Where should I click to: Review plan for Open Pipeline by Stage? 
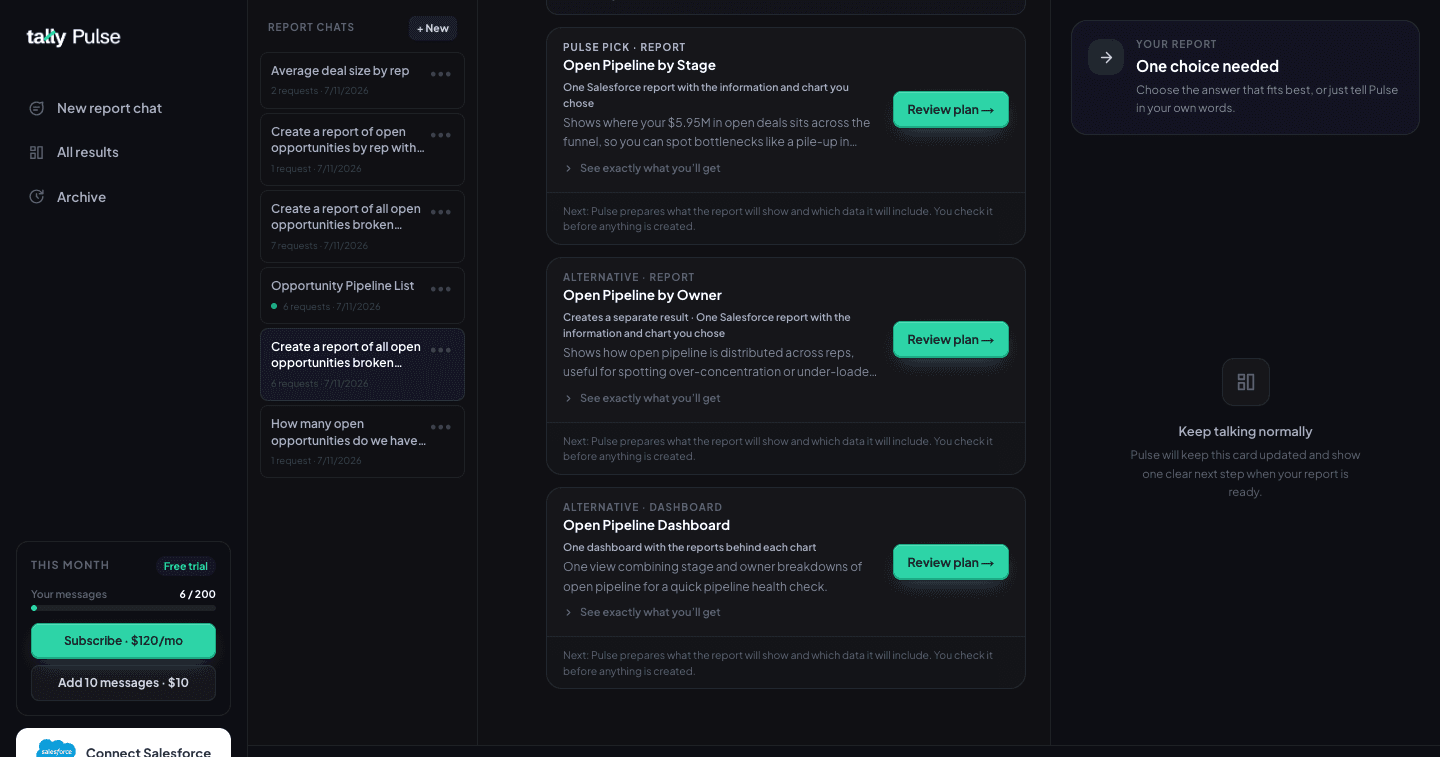951,110
